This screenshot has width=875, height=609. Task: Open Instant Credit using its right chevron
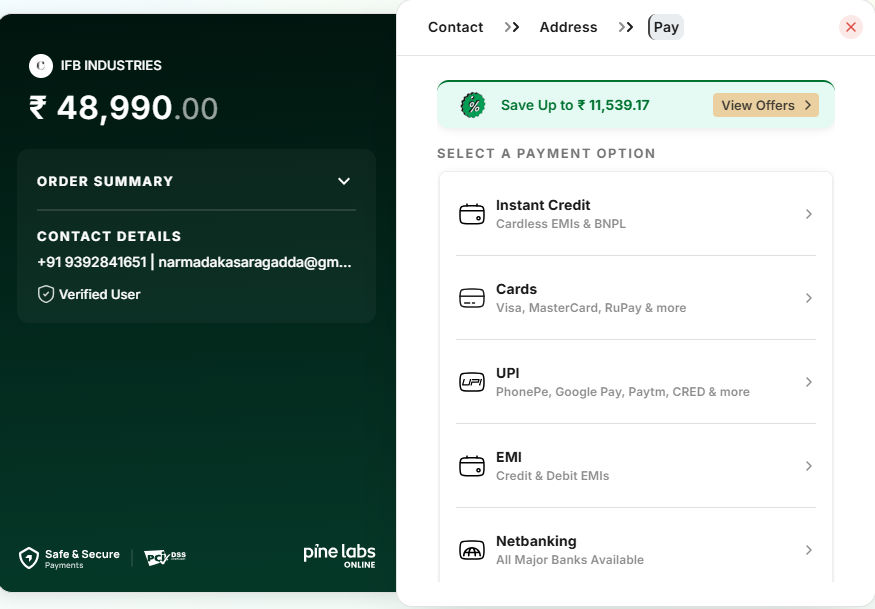(x=808, y=214)
